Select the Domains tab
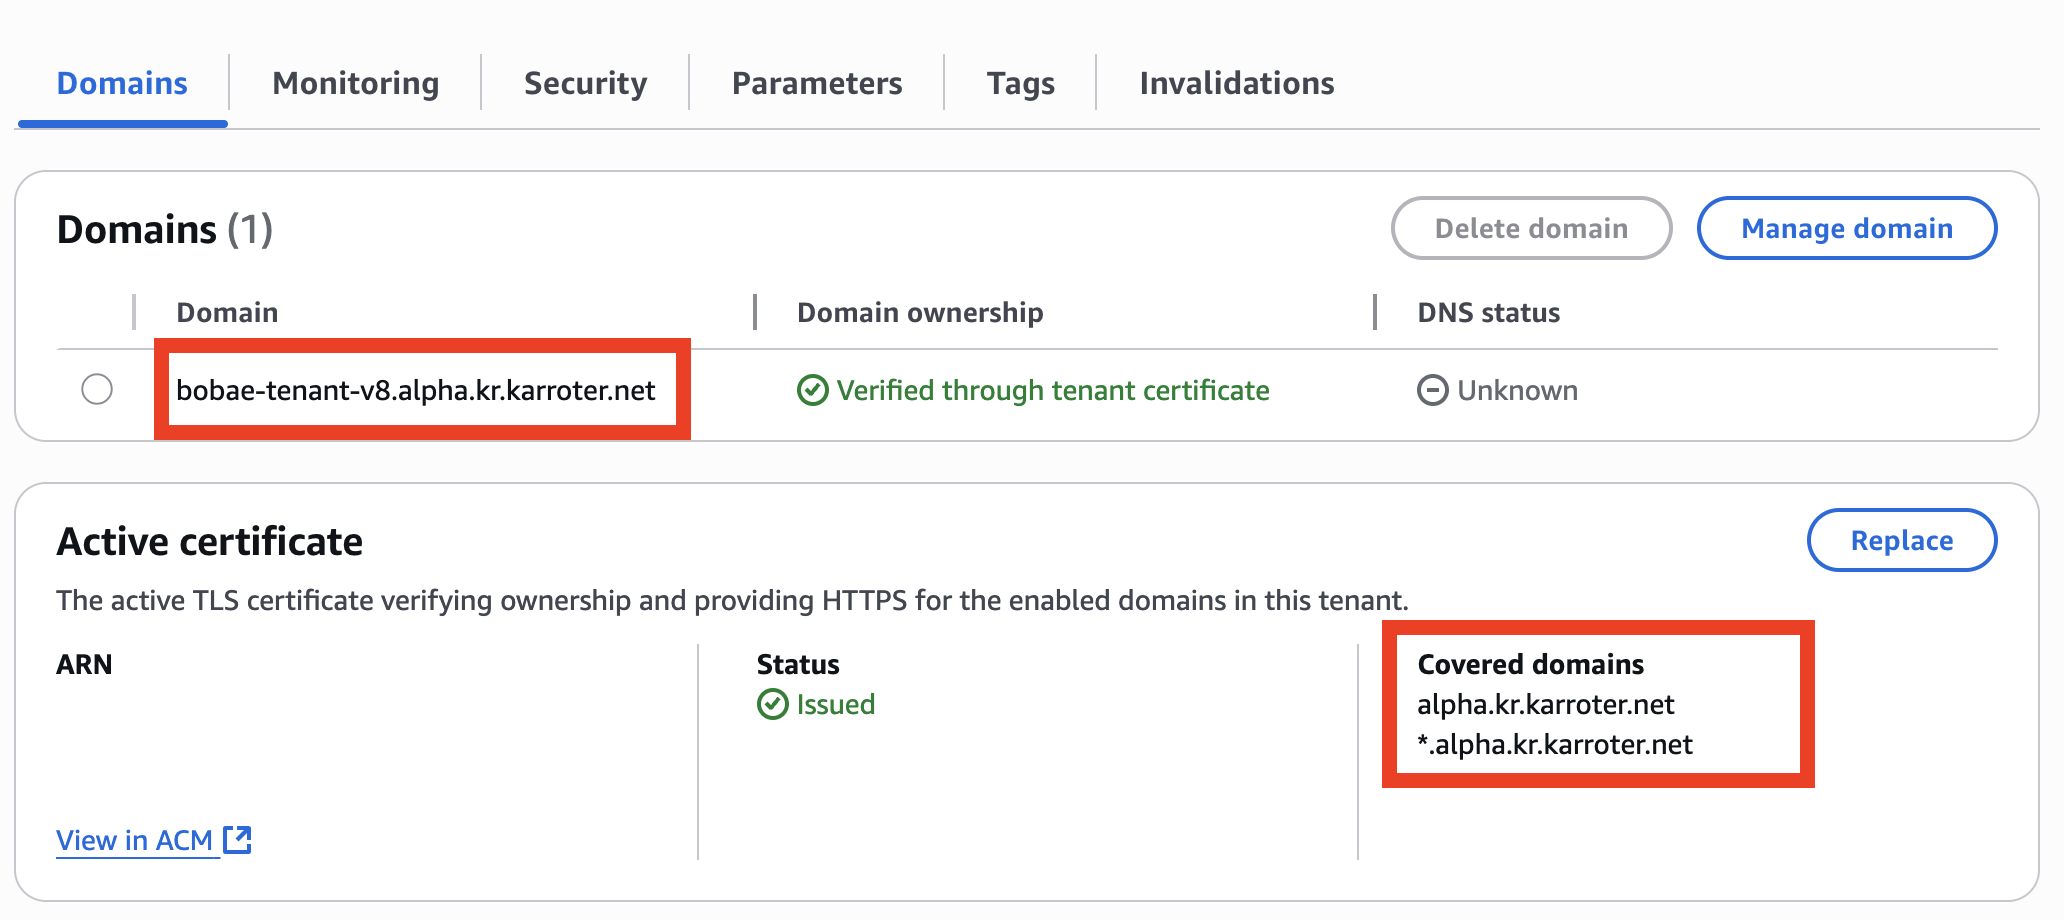 point(122,83)
